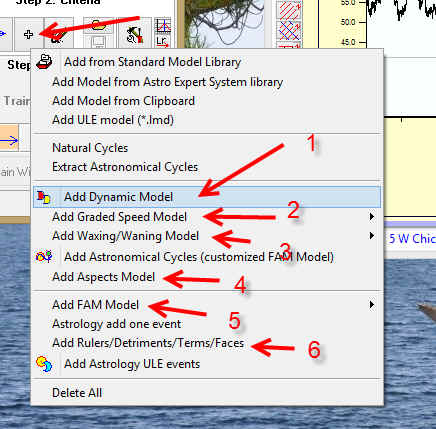Viewport: 436px width, 429px height.
Task: Expand the Add Graded Speed Model submenu arrow
Action: [x=372, y=217]
